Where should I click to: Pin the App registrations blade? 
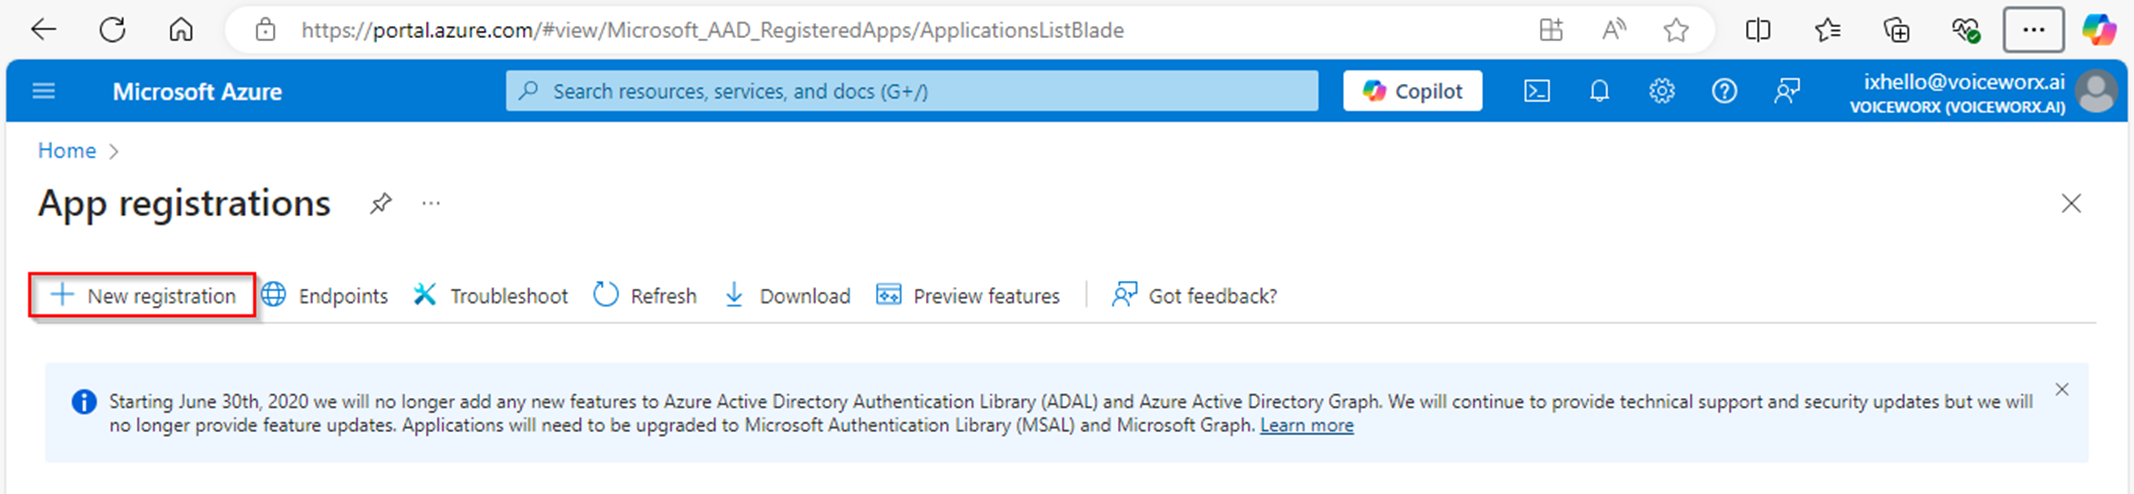380,204
